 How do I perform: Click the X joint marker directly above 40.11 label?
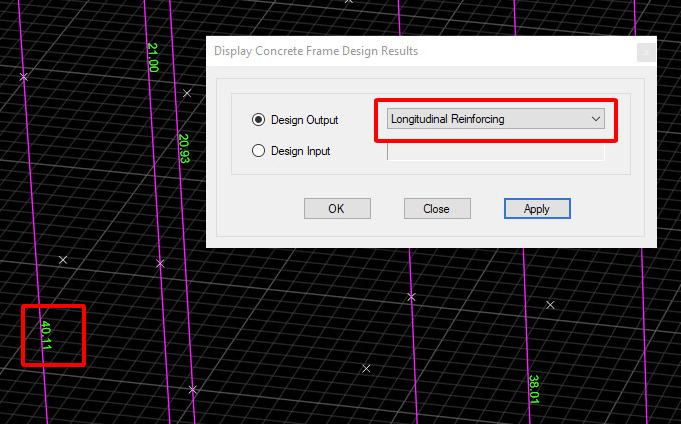click(x=63, y=260)
